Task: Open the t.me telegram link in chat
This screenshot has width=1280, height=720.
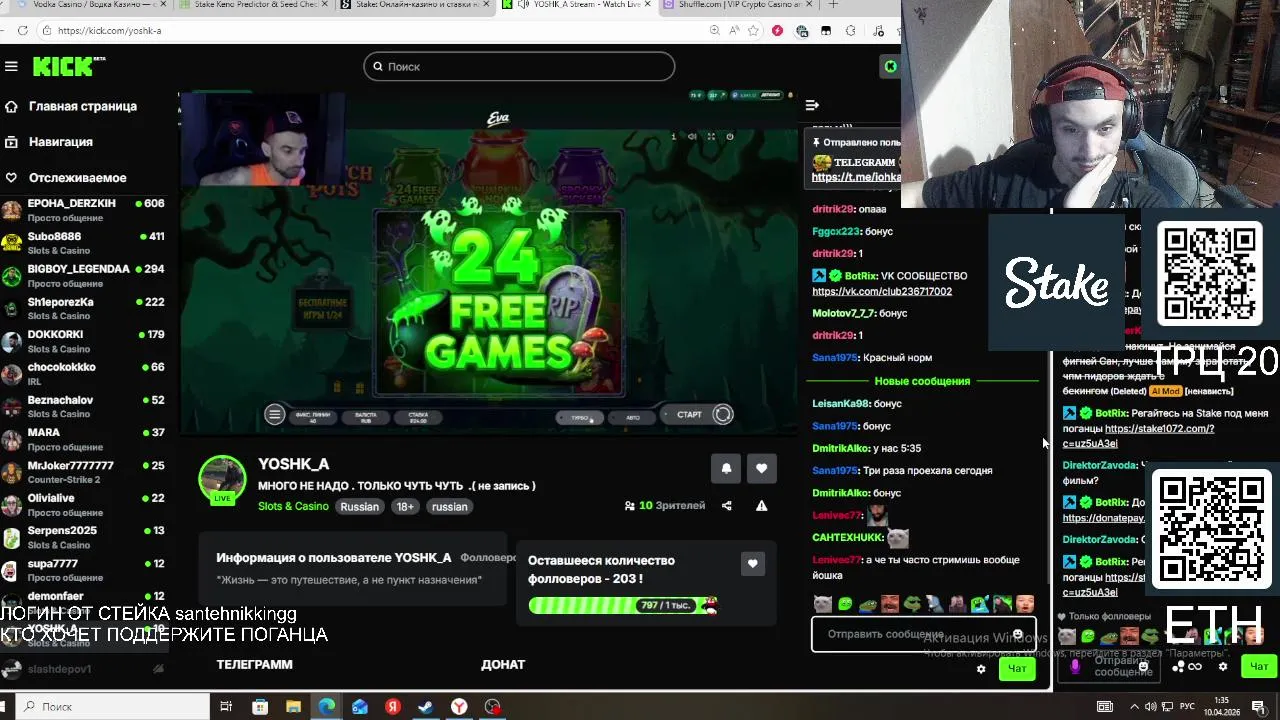Action: 856,177
